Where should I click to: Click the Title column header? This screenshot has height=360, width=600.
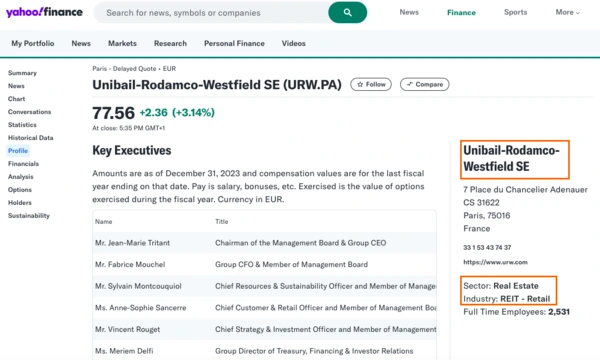coord(222,222)
